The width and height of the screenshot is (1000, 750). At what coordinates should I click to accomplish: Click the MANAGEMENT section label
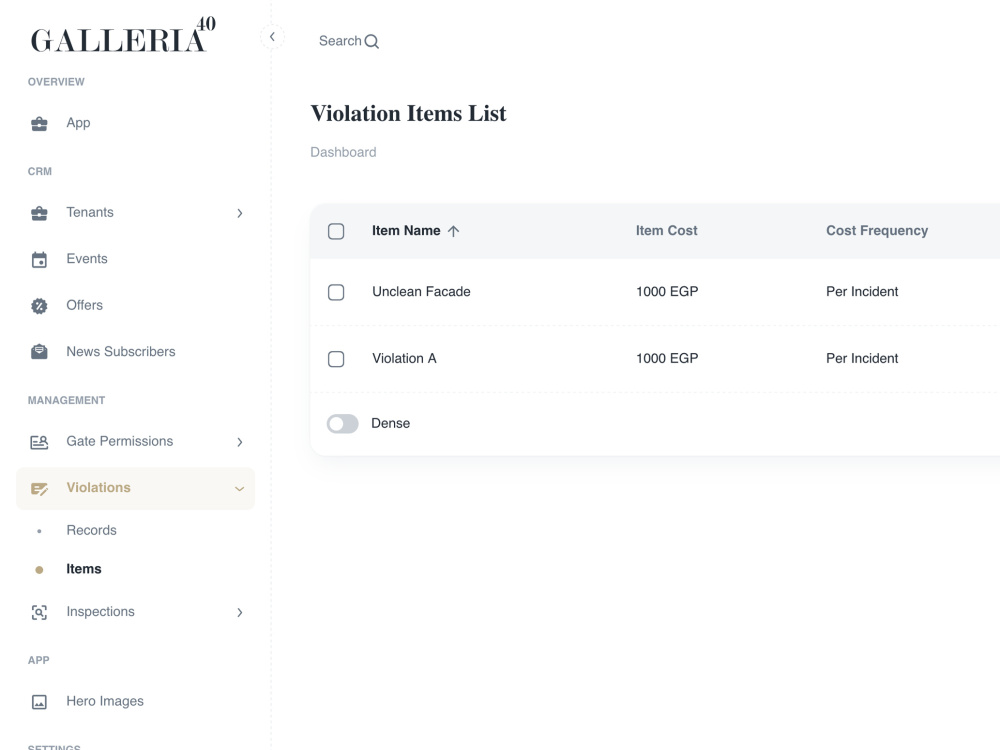[66, 401]
